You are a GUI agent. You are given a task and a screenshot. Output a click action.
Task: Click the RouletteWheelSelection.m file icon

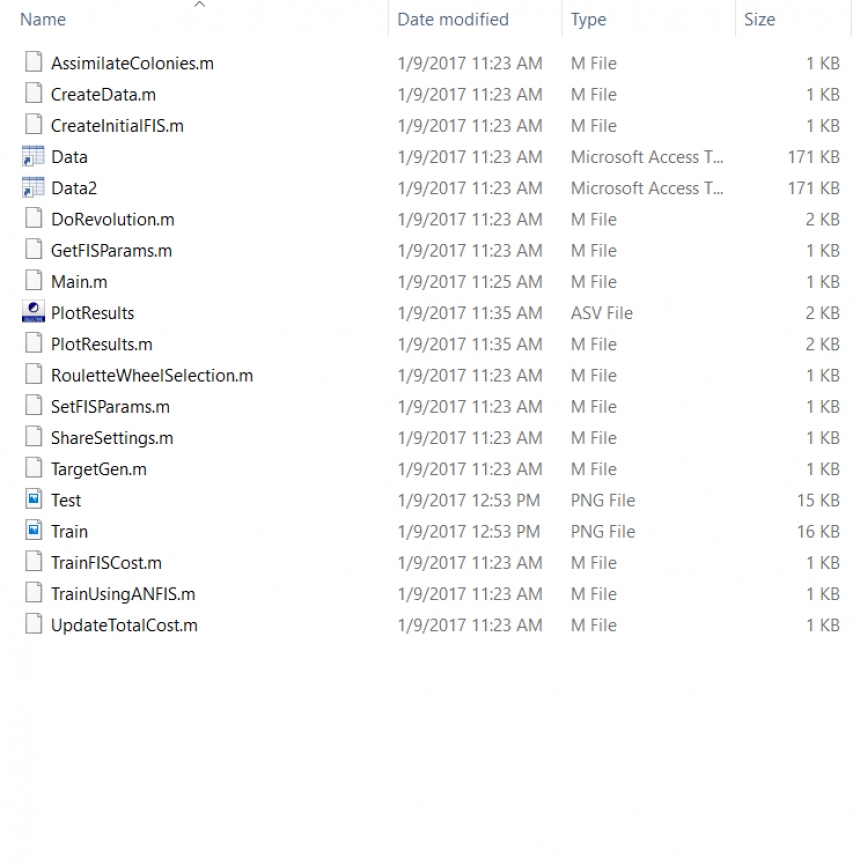click(x=34, y=374)
